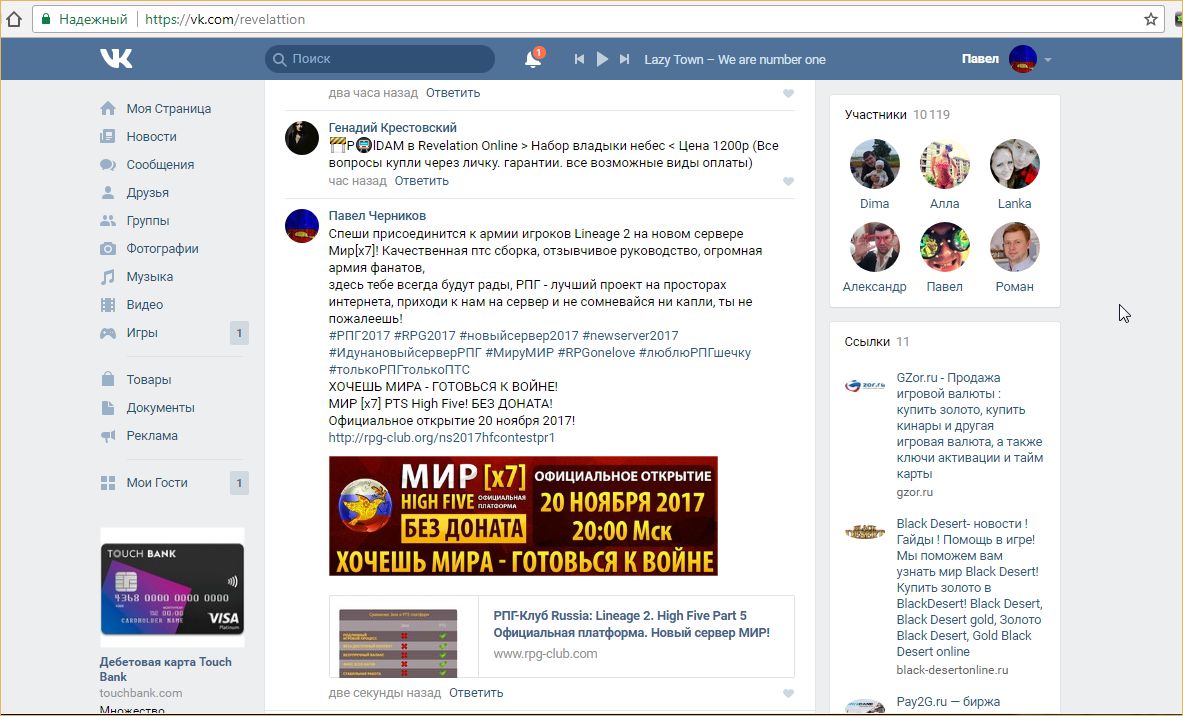
Task: Open Видео film icon
Action: click(108, 305)
